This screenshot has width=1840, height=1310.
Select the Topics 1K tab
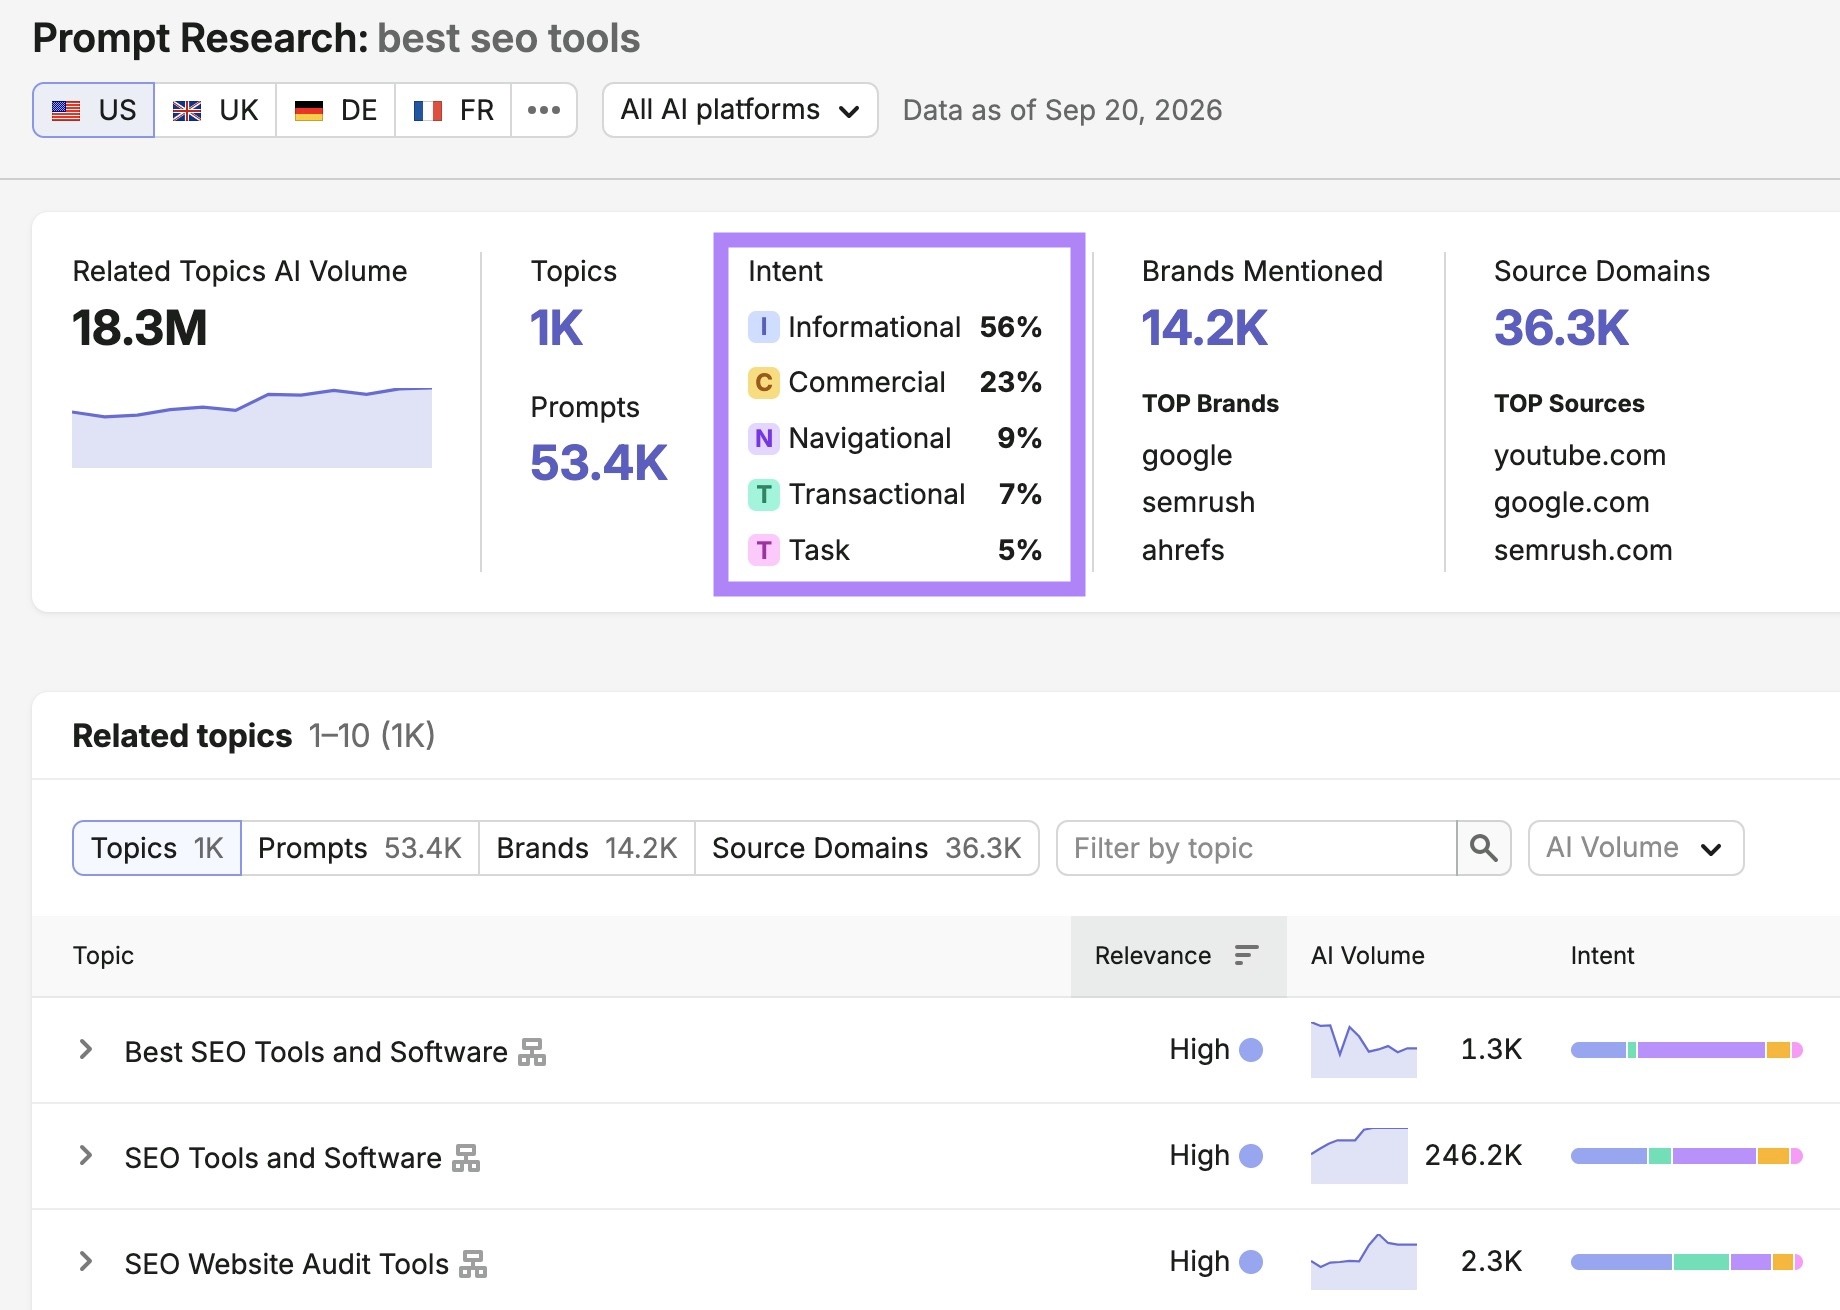(157, 848)
